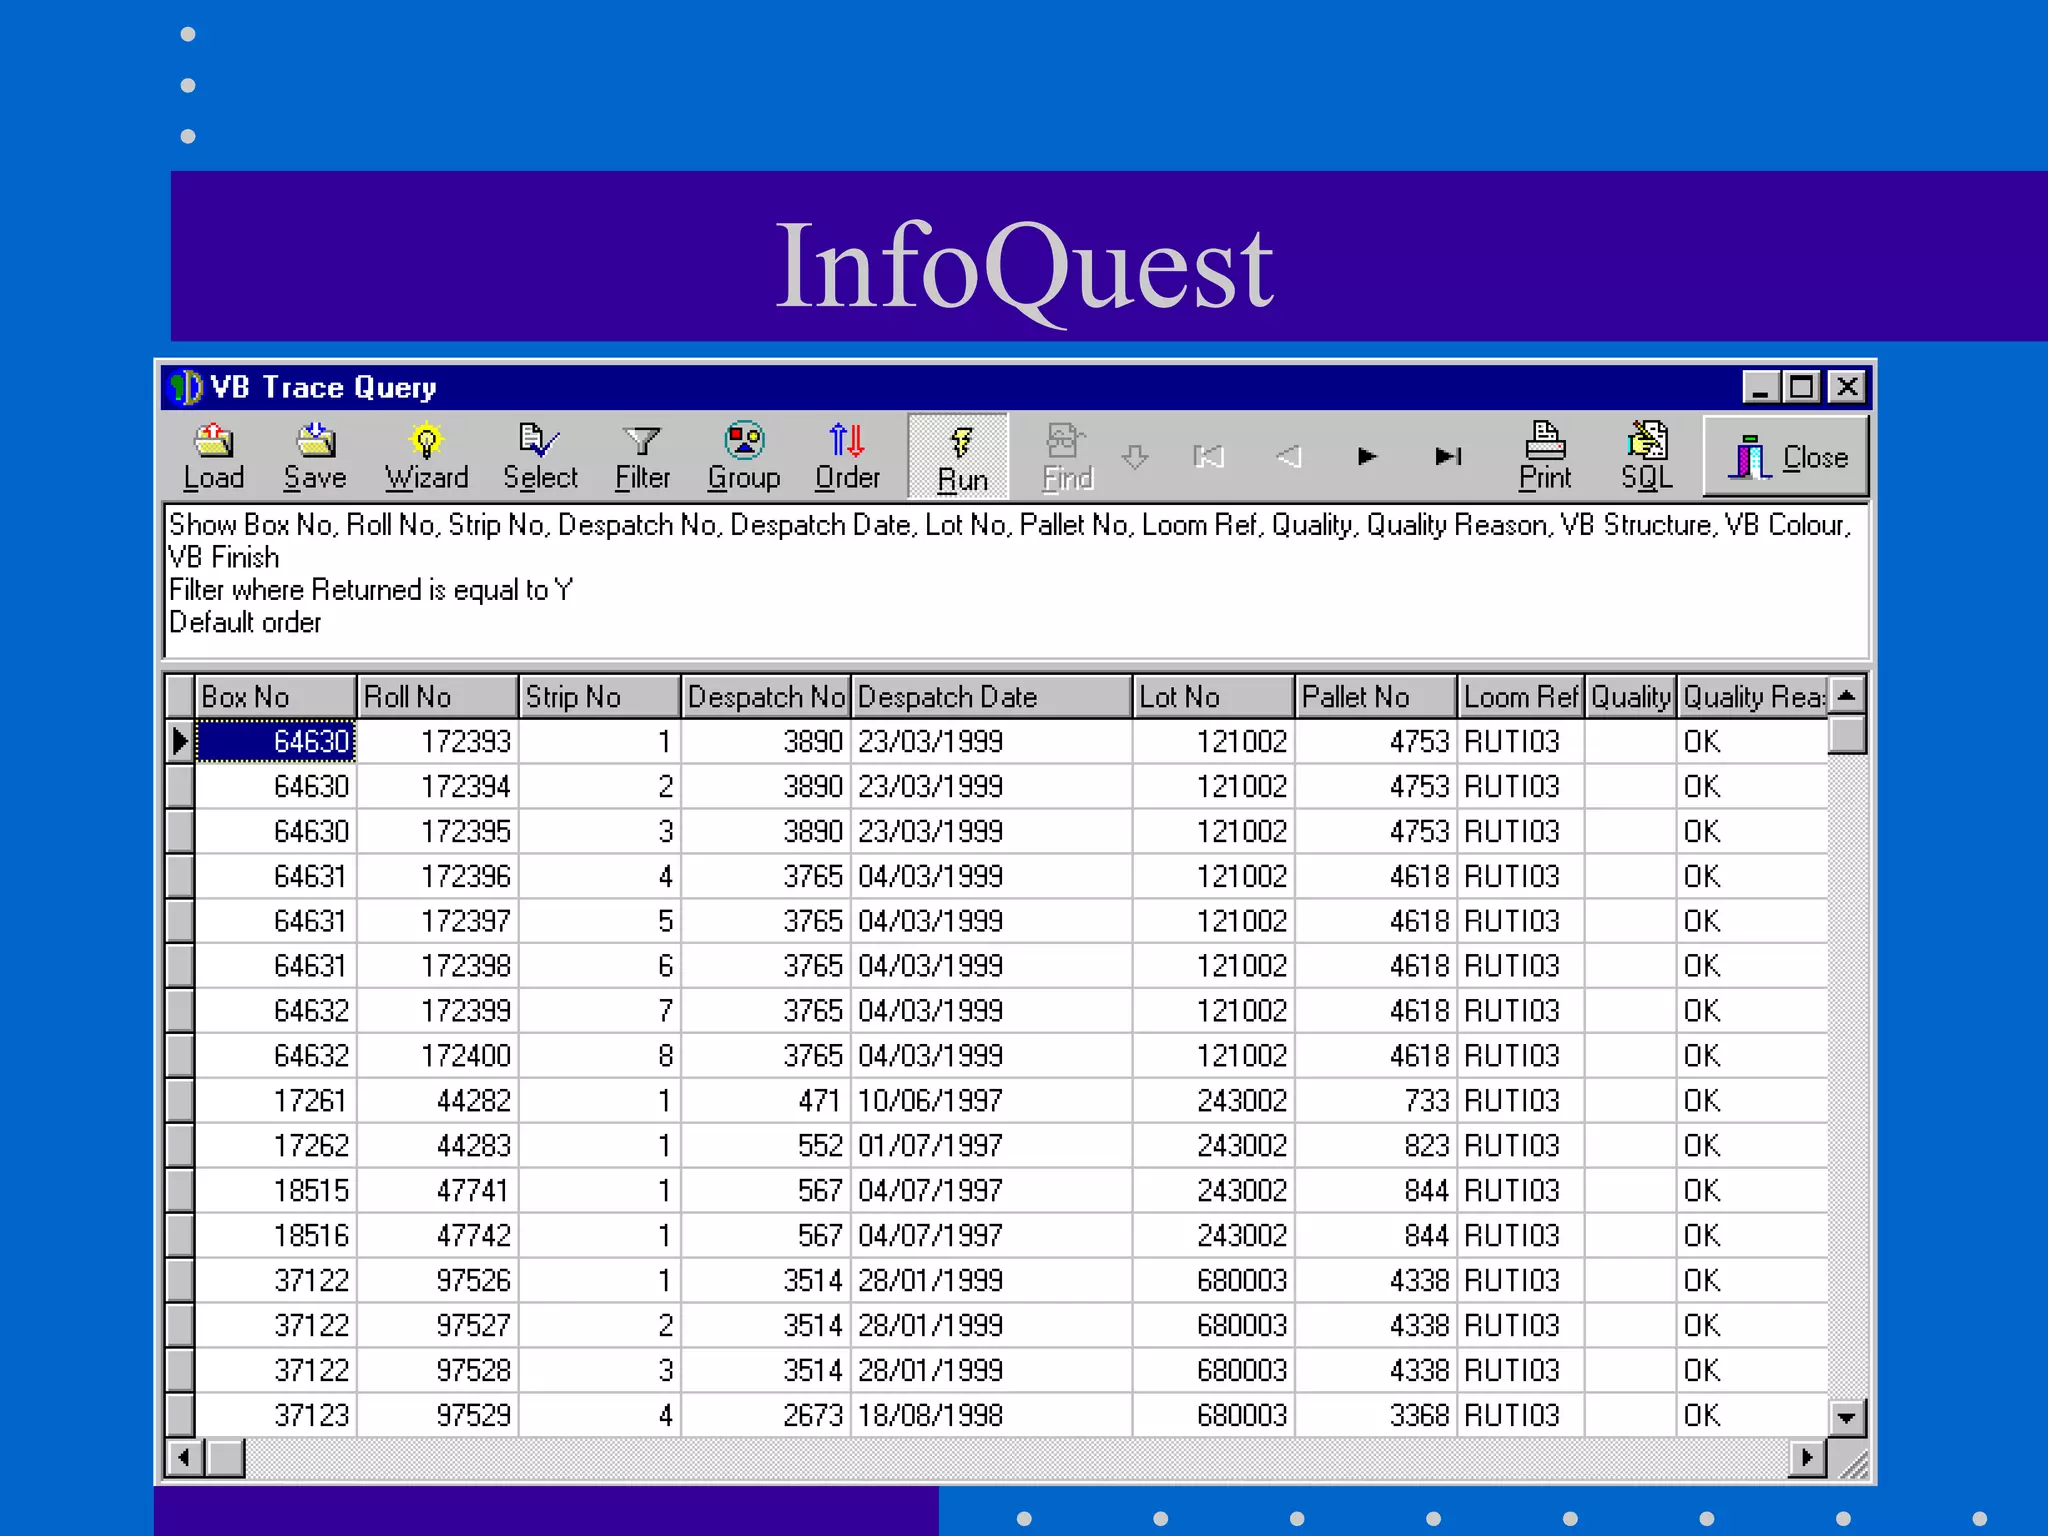The image size is (2048, 1536).
Task: Select Roll No cell 97529
Action: [437, 1415]
